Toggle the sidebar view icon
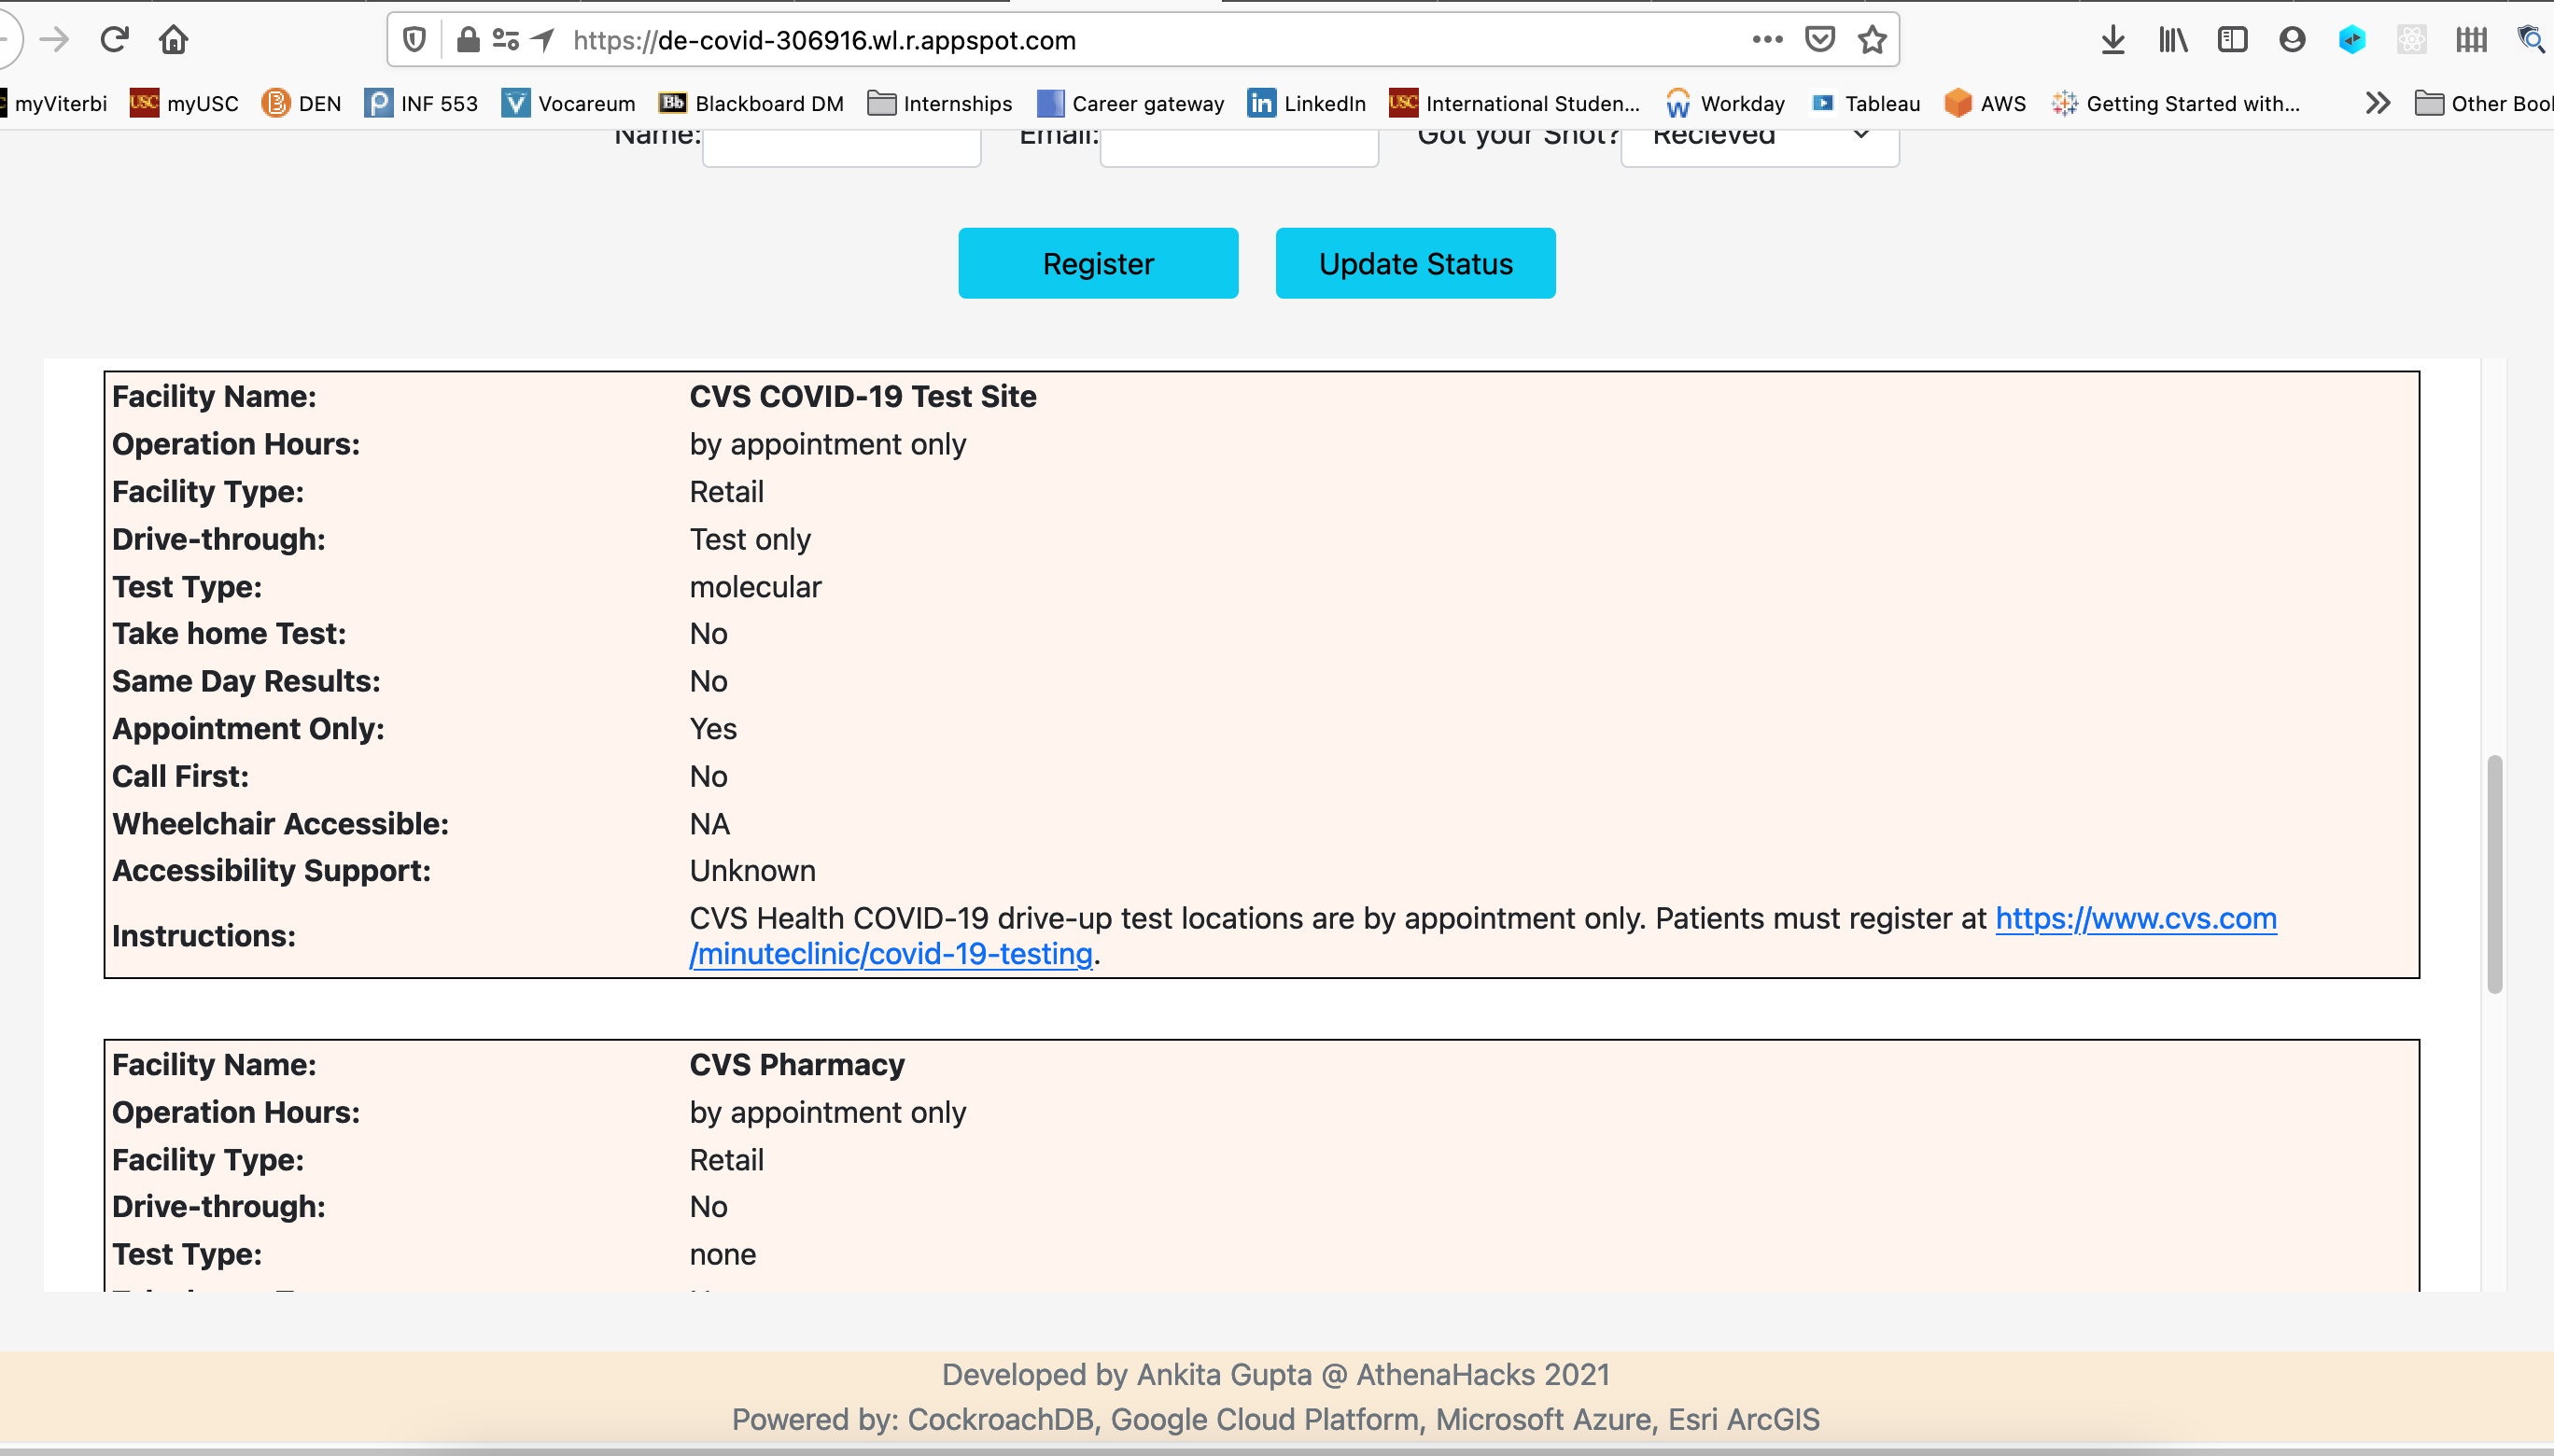2554x1456 pixels. [2232, 40]
